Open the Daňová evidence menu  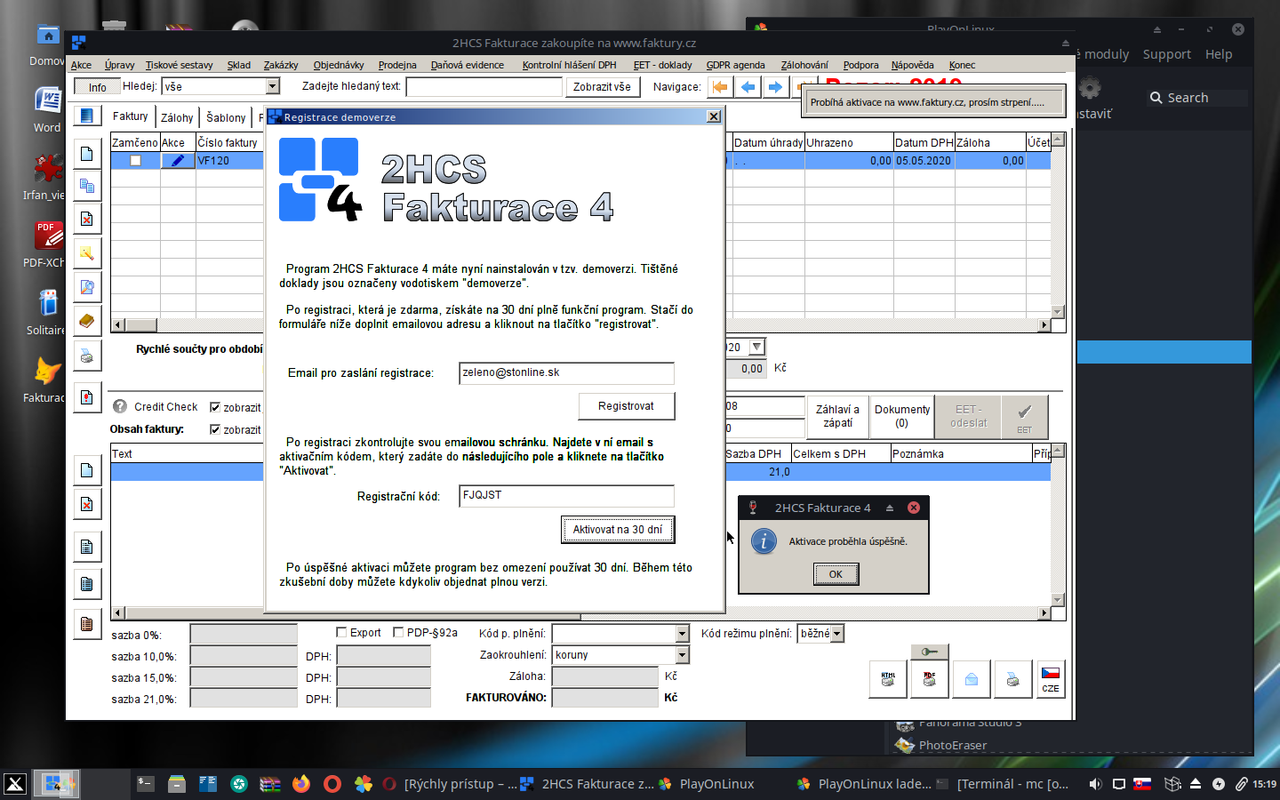tap(467, 65)
